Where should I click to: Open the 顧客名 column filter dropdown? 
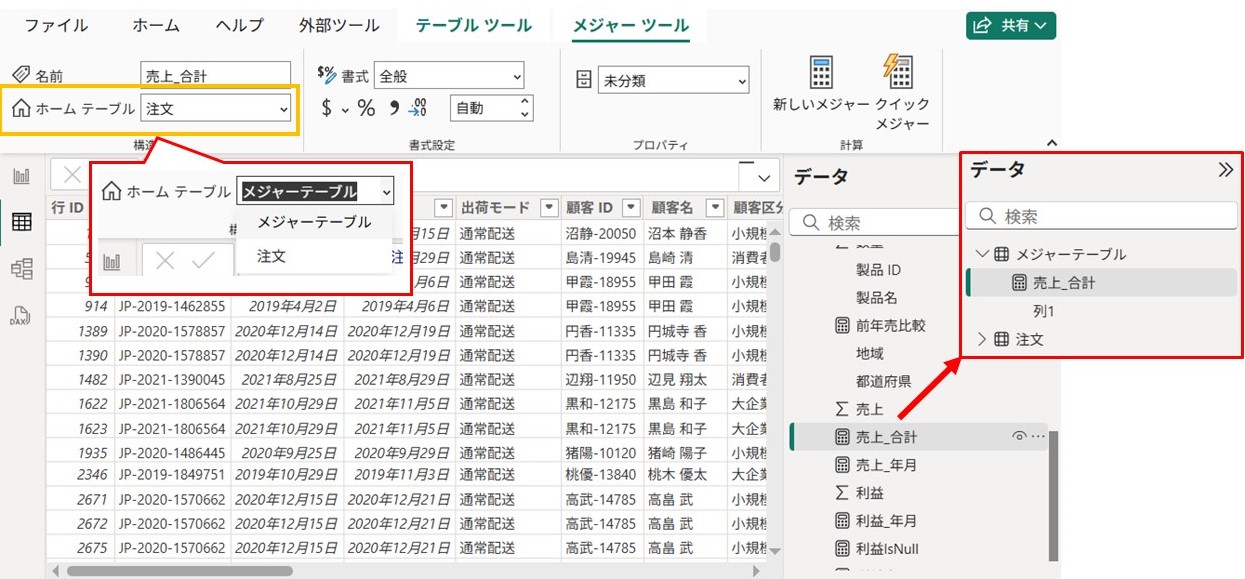click(713, 208)
